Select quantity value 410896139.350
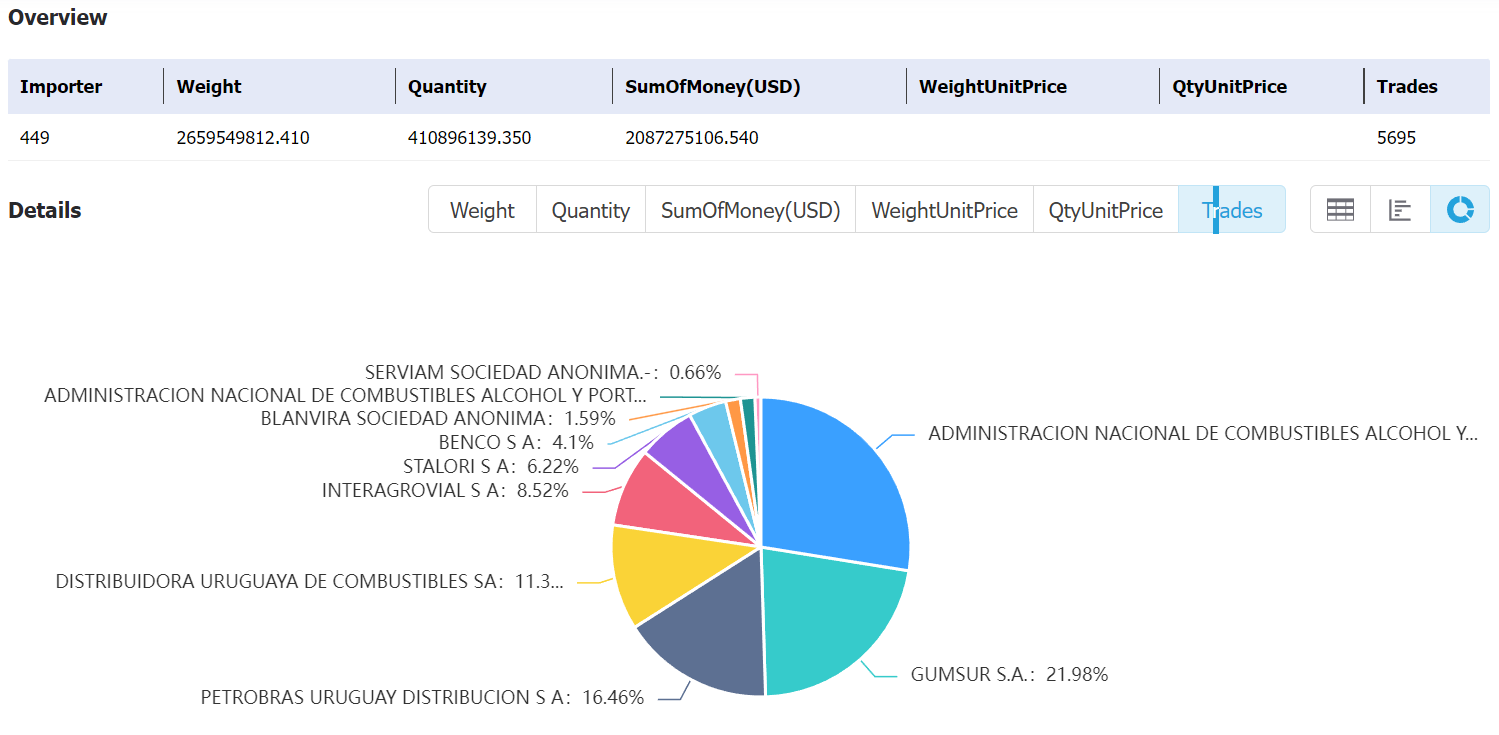The image size is (1499, 735). coord(469,138)
